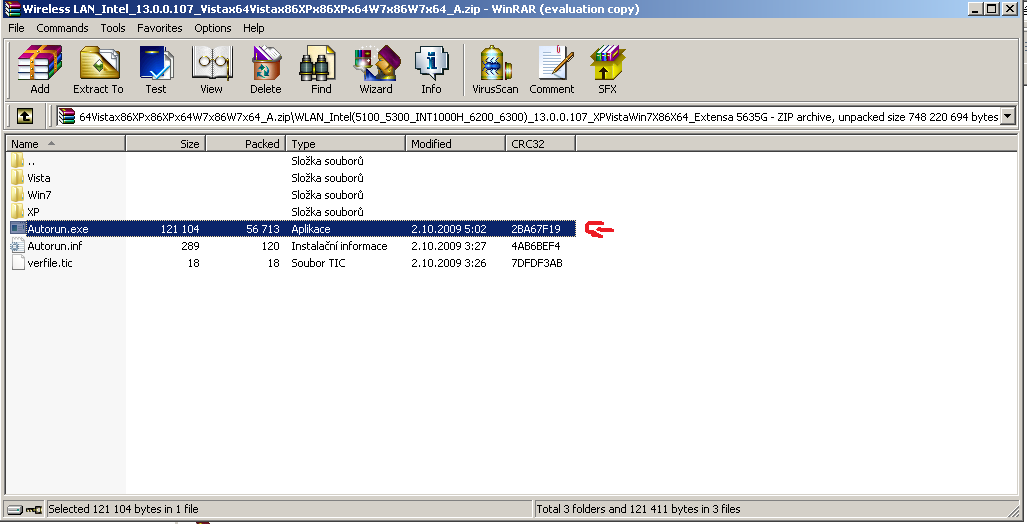Run VirusScan on the archive
1027x524 pixels.
495,70
